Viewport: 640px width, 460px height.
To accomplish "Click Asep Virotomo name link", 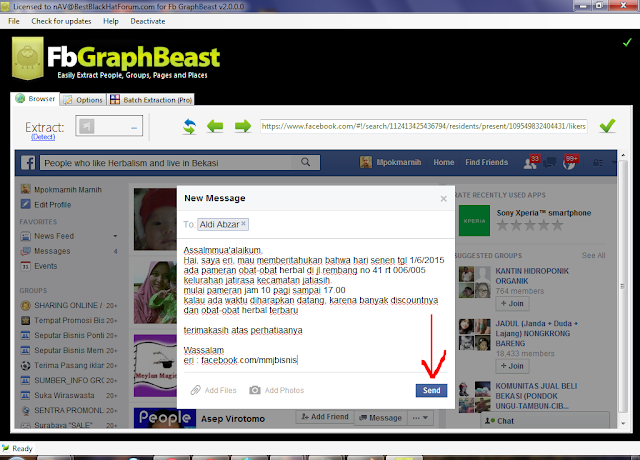I will point(233,419).
